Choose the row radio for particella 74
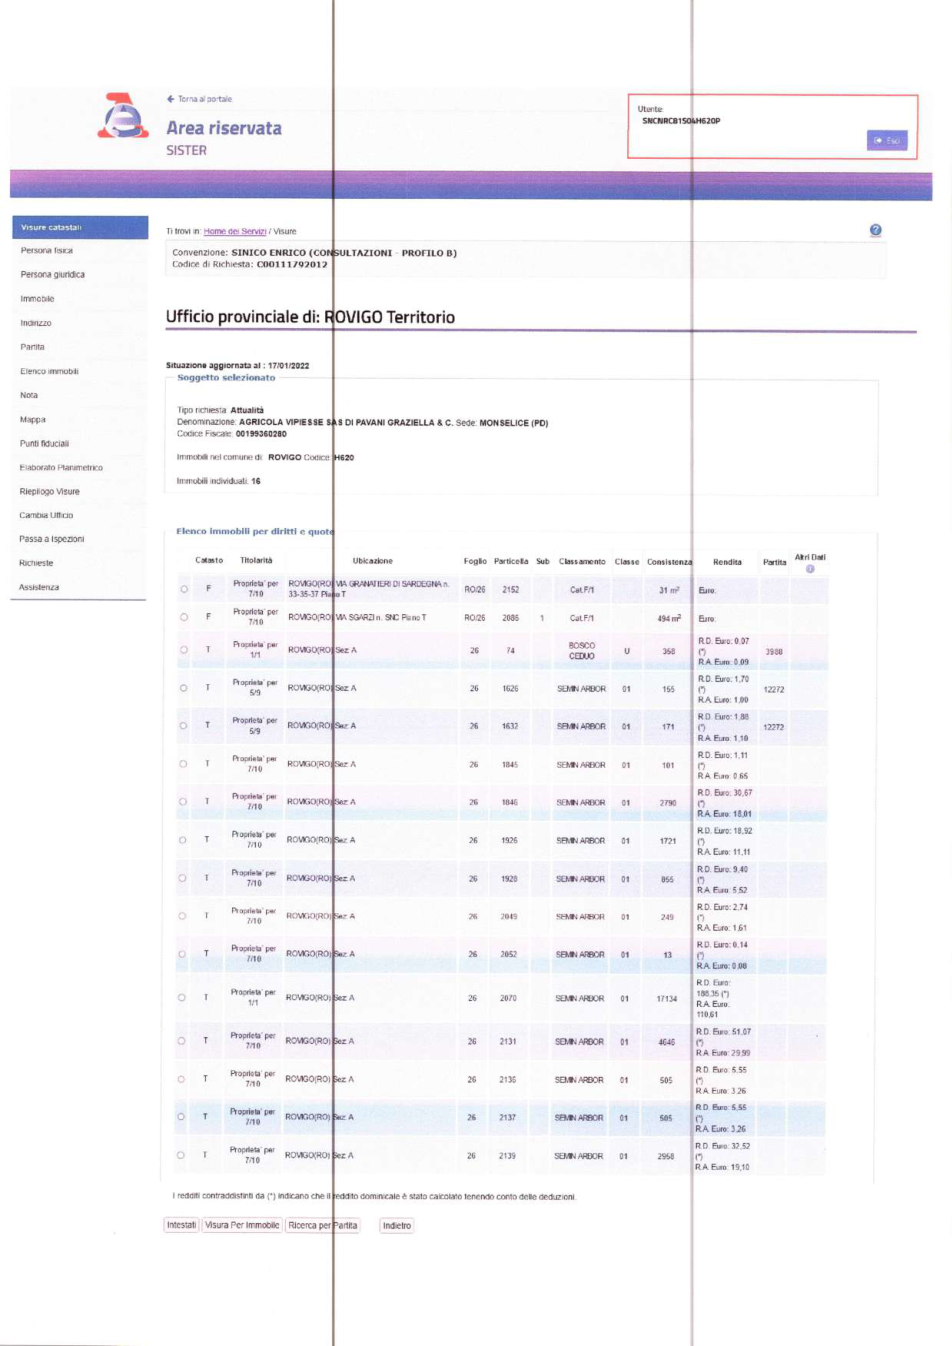The height and width of the screenshot is (1346, 952). coord(183,650)
